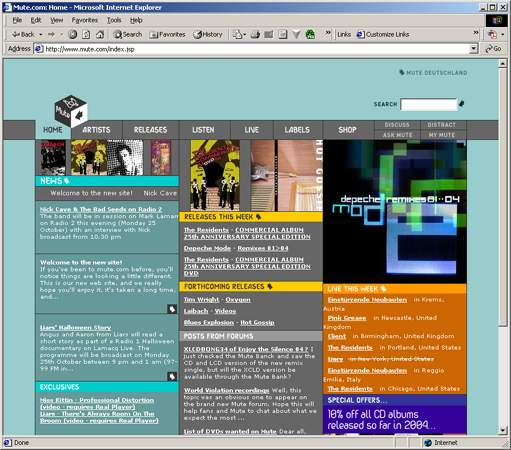Open the Favorites menu in the menu bar

85,20
